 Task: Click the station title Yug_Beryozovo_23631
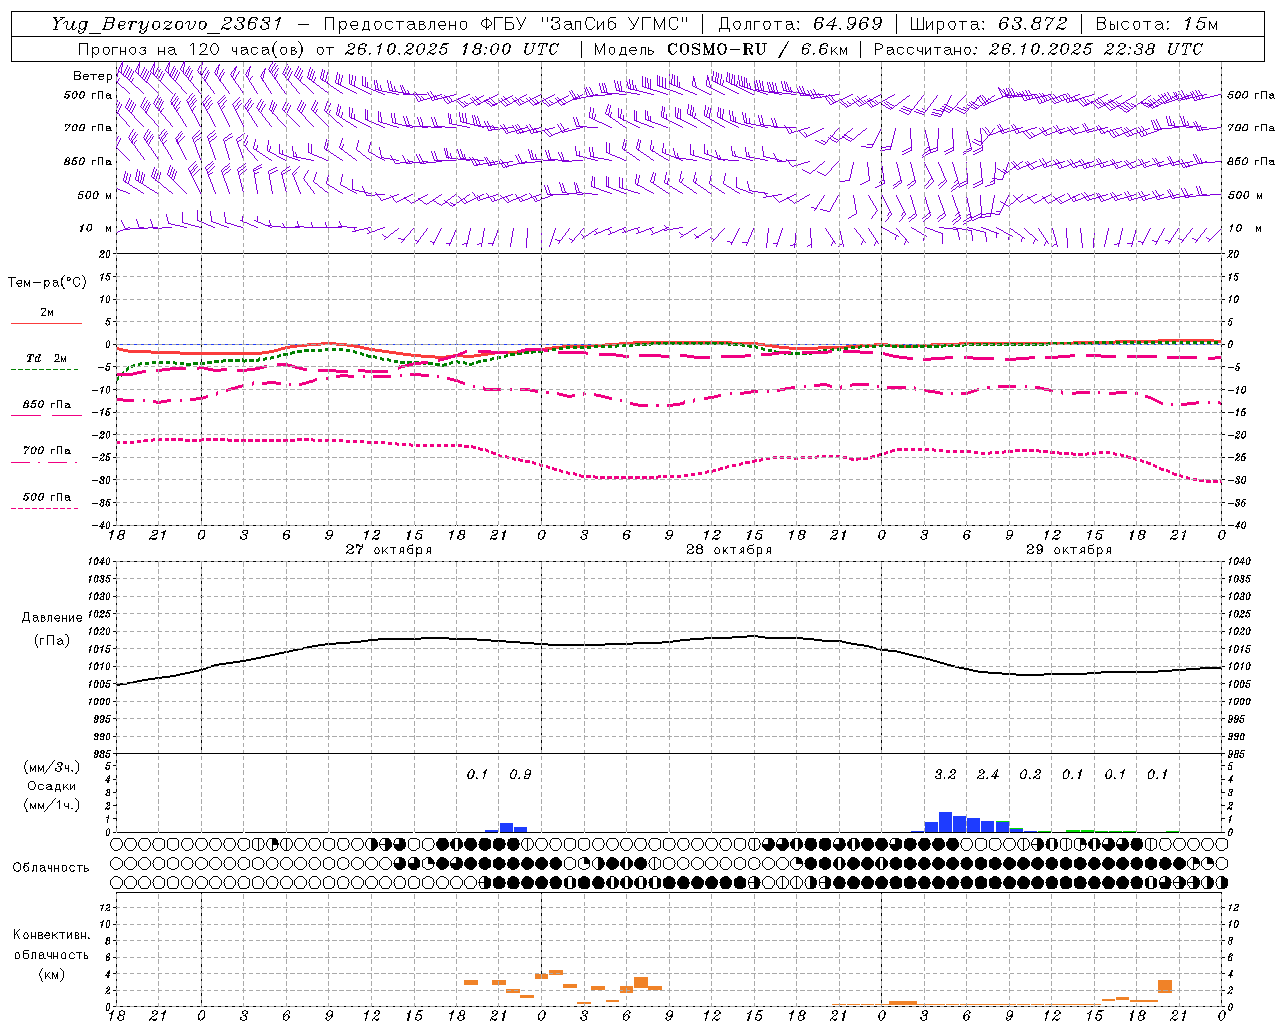pos(168,24)
